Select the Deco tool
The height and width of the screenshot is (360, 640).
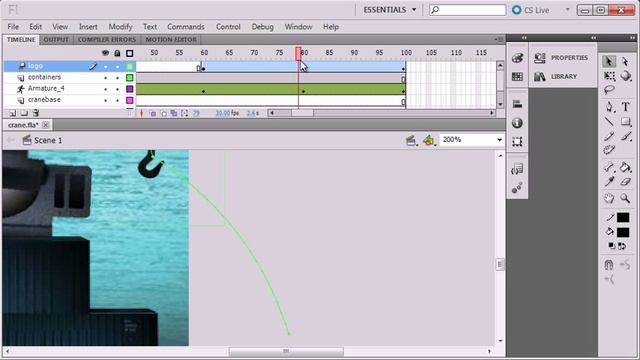[609, 150]
